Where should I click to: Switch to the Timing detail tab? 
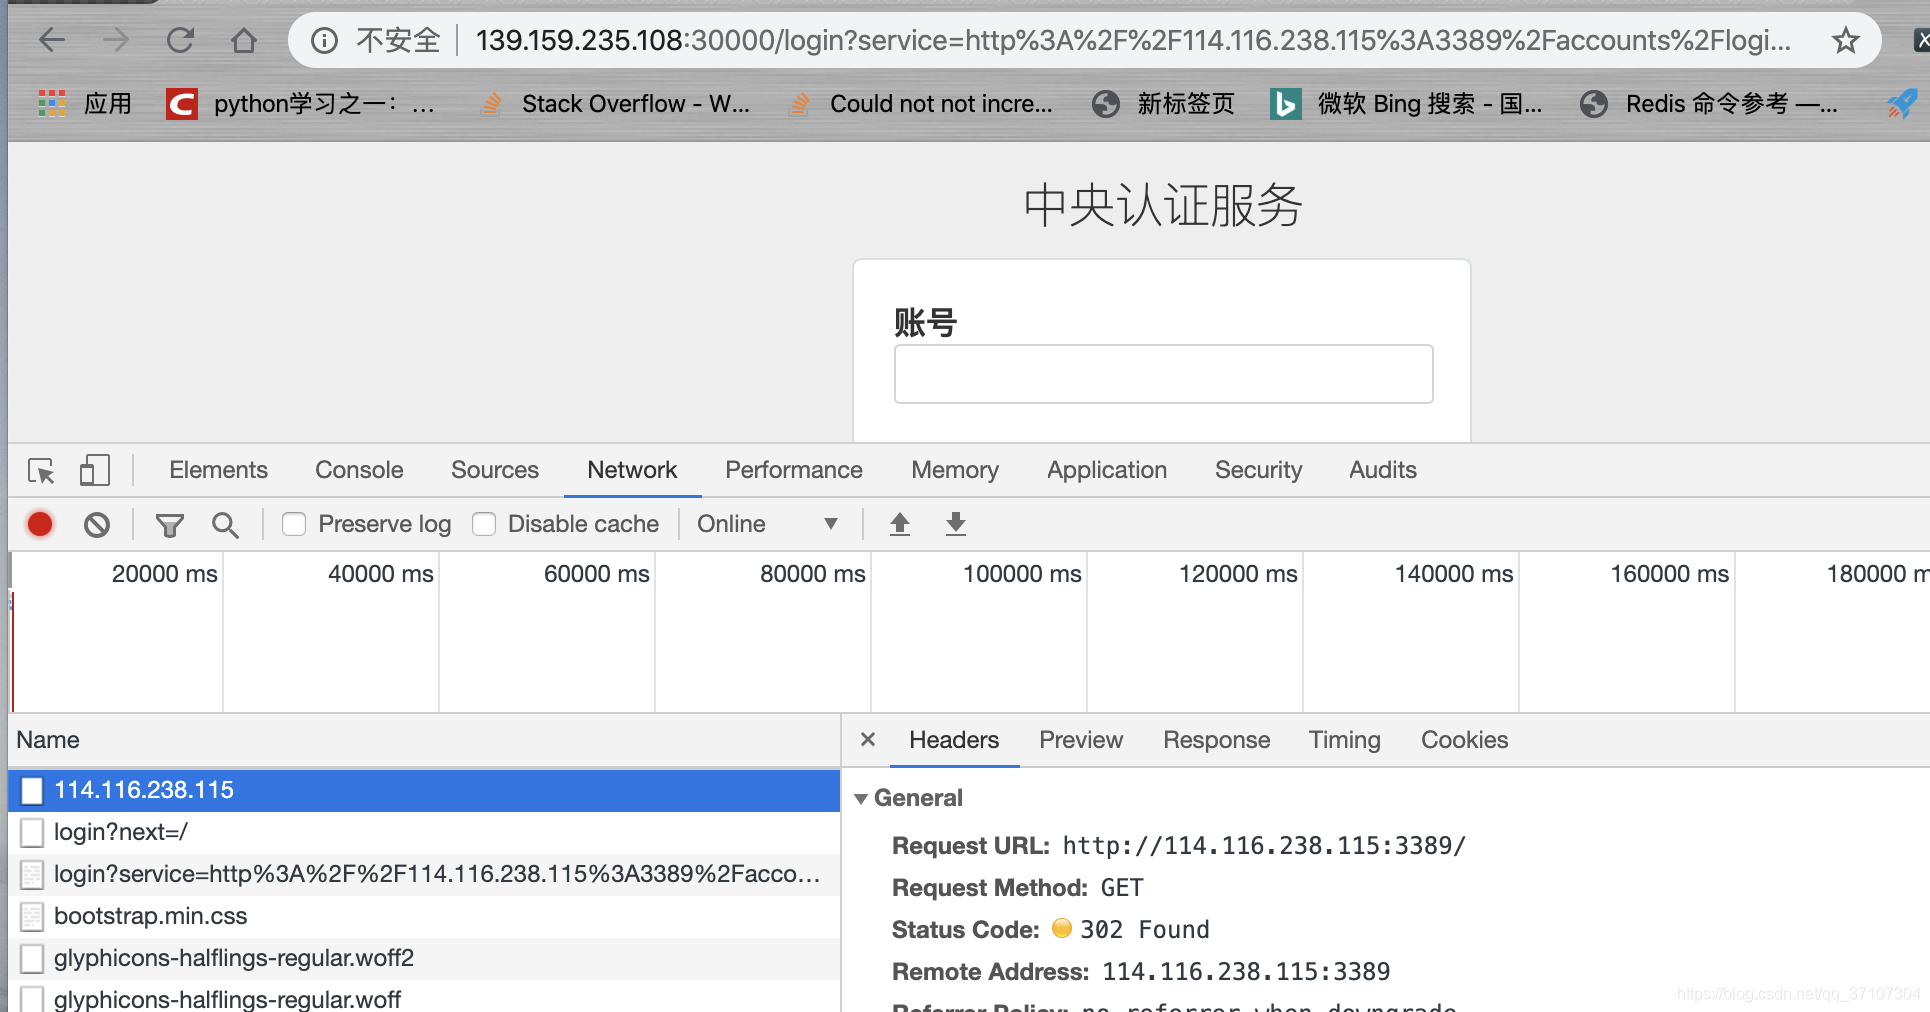(1344, 740)
